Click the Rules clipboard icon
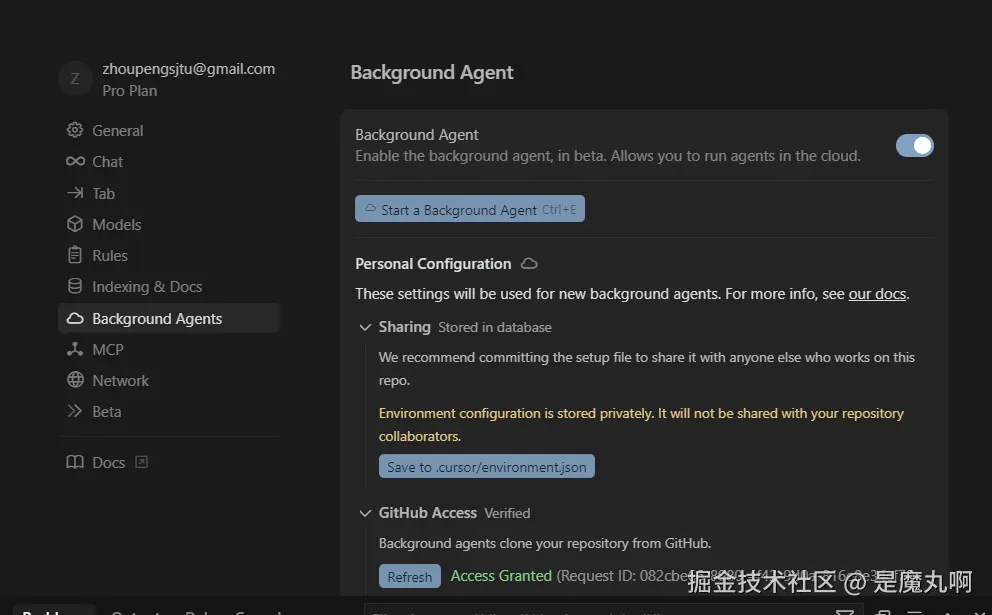Screen dimensions: 992x615 pyautogui.click(x=75, y=254)
